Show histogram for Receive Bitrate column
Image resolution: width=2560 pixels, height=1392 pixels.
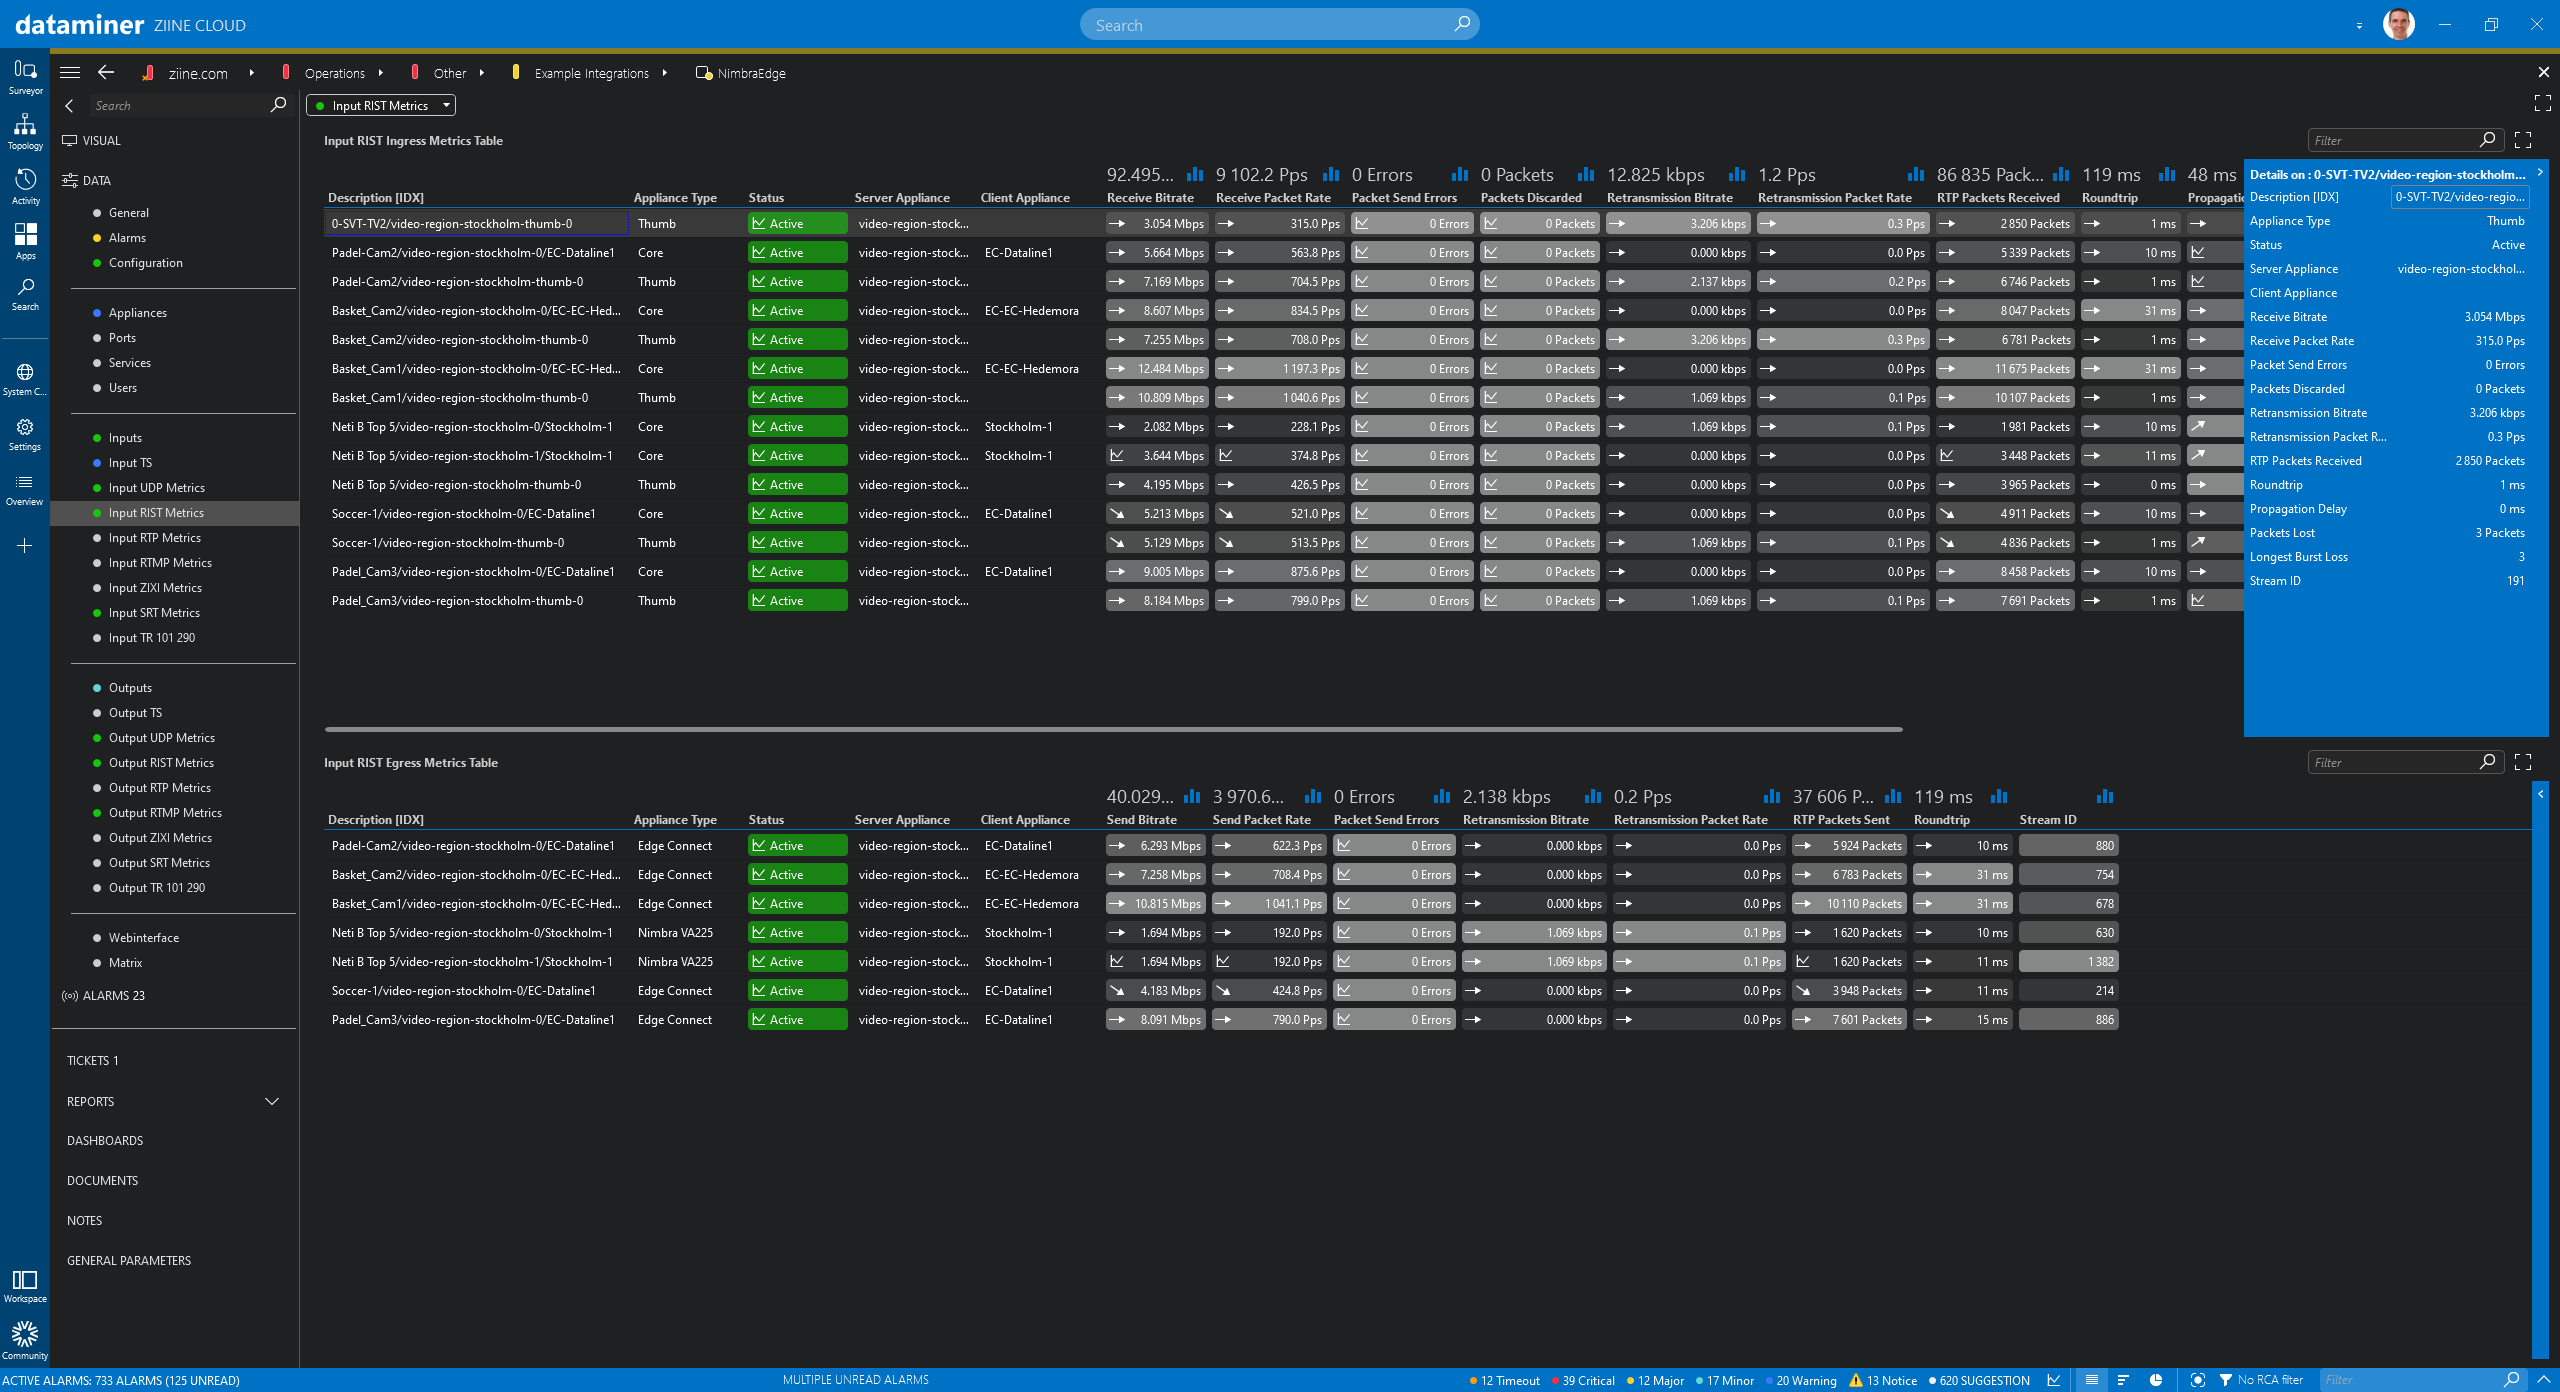click(1194, 174)
